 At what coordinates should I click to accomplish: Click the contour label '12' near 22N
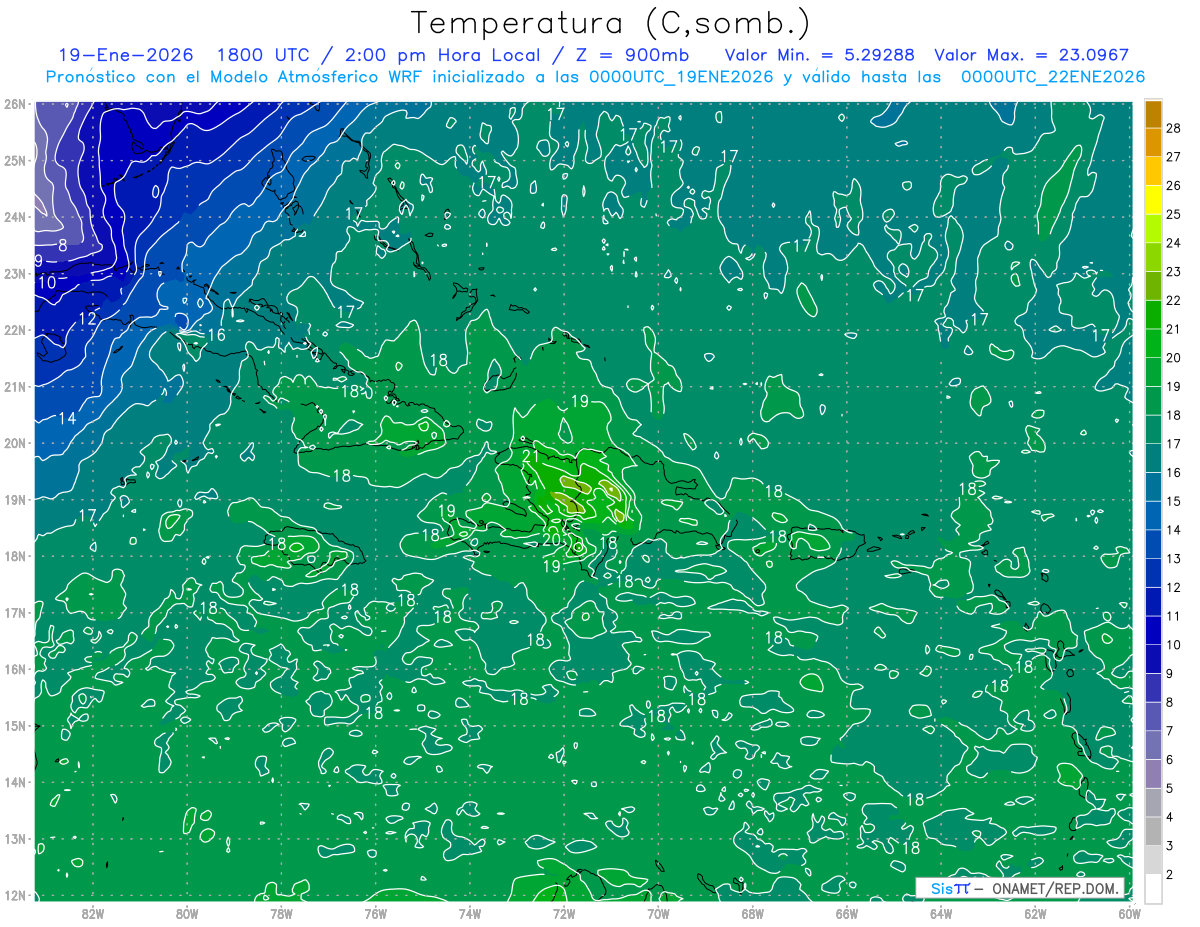[x=87, y=319]
